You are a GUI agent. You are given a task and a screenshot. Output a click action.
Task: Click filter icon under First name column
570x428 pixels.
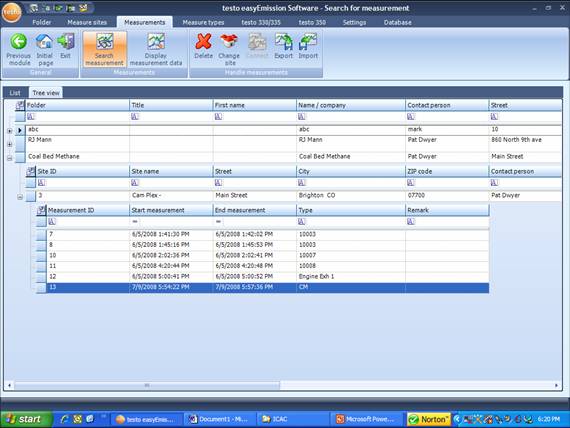pyautogui.click(x=218, y=116)
